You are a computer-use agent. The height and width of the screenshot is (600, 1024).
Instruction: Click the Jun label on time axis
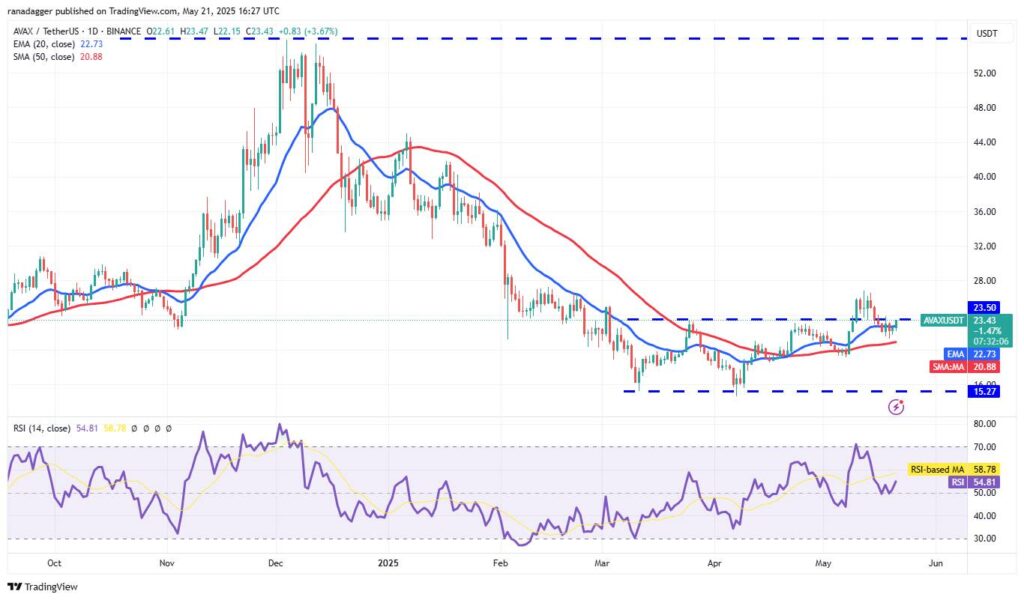[x=936, y=563]
